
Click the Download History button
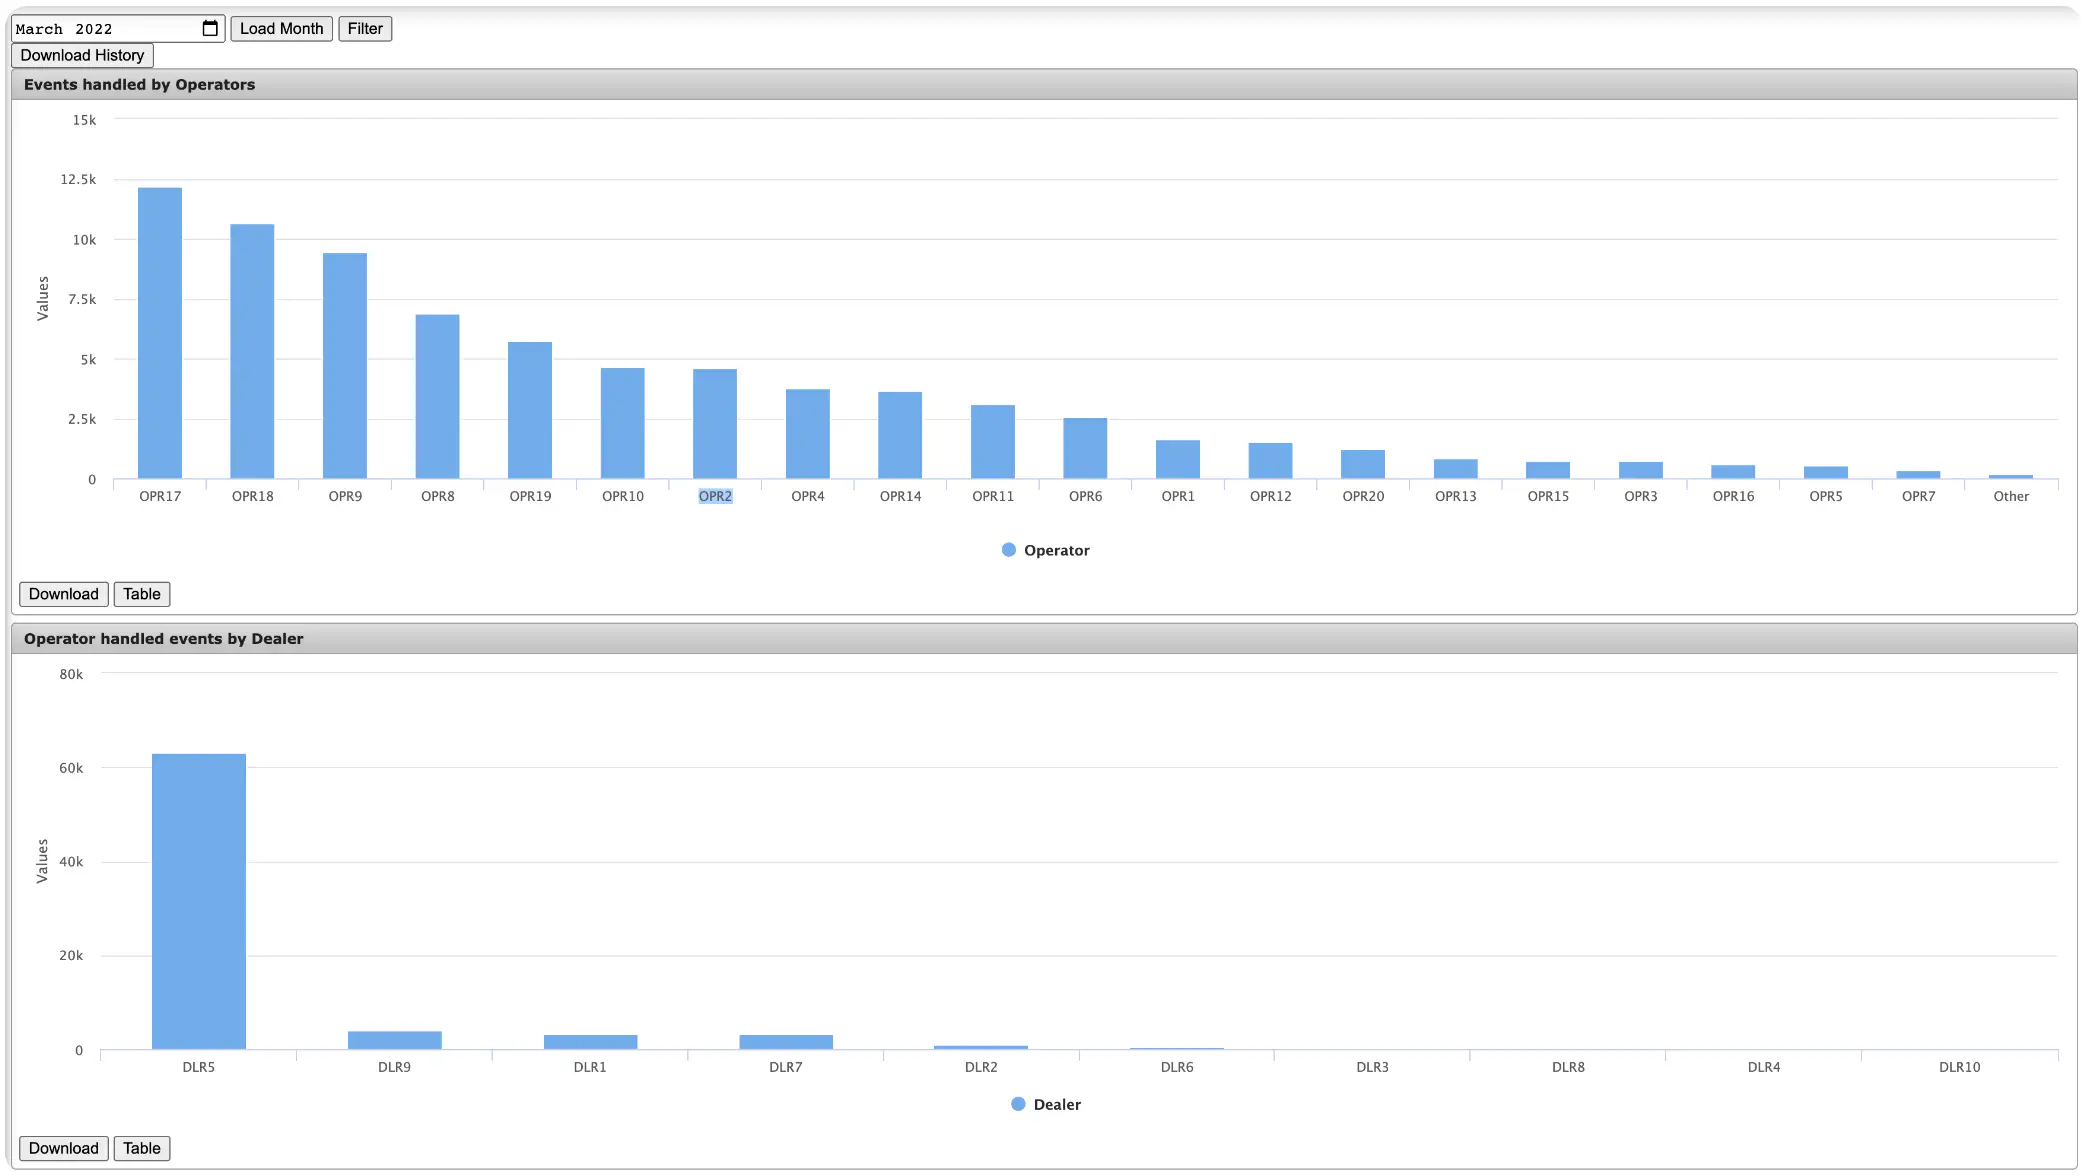(x=82, y=56)
